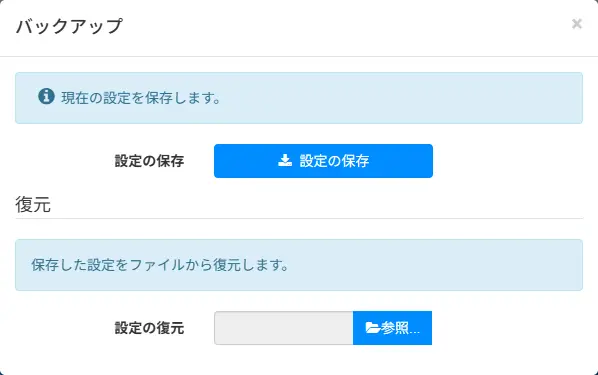The width and height of the screenshot is (598, 375).
Task: Click the info circle icon in alert
Action: click(46, 96)
